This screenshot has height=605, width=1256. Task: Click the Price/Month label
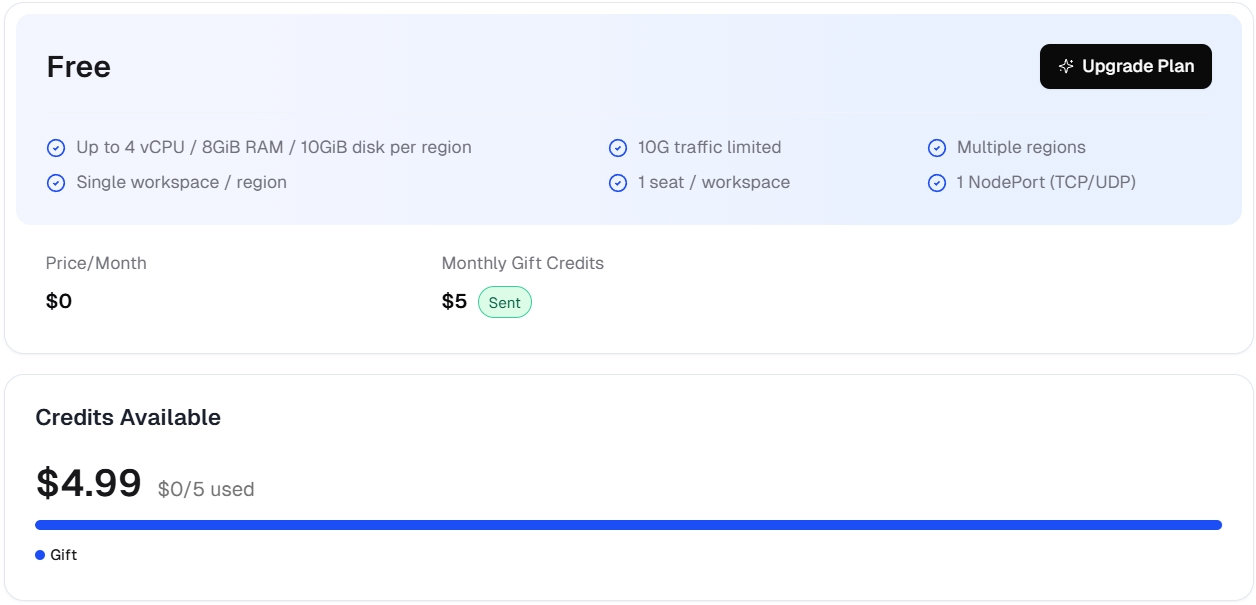pyautogui.click(x=96, y=263)
